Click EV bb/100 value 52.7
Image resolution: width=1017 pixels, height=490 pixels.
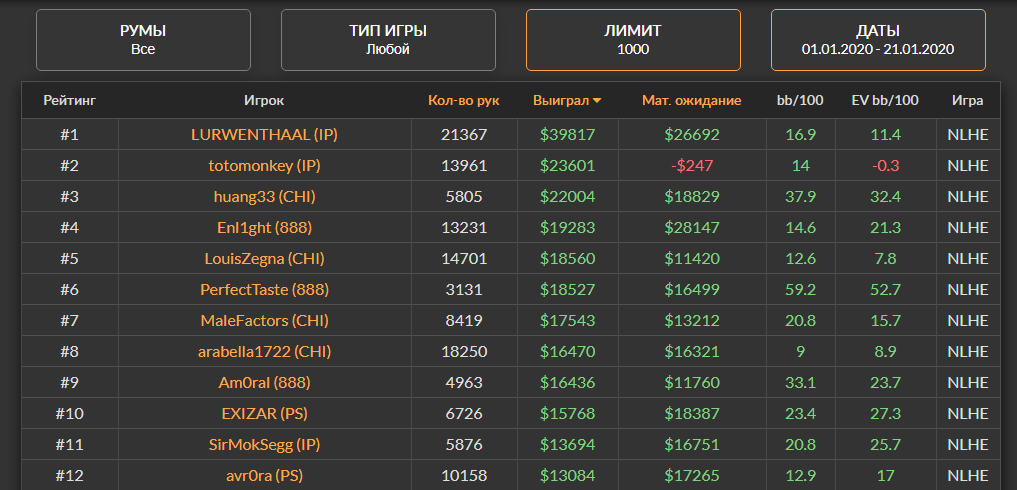coord(885,289)
